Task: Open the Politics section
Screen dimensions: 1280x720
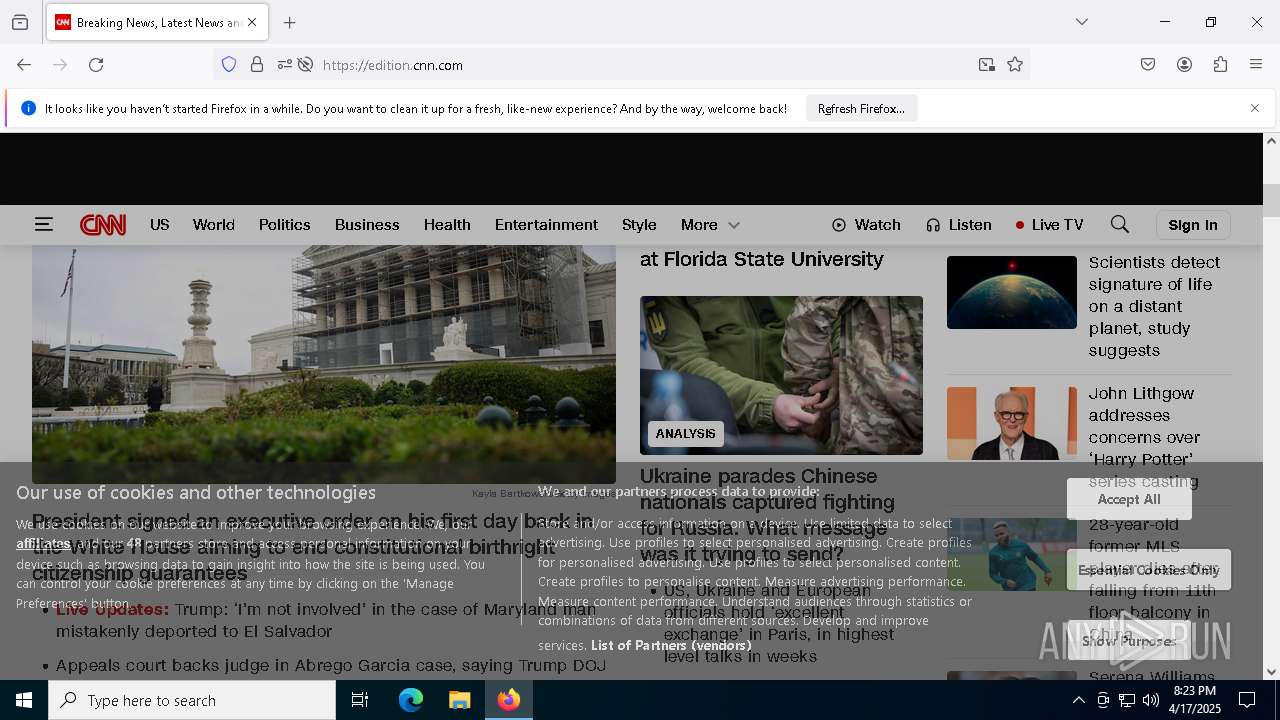Action: click(285, 225)
